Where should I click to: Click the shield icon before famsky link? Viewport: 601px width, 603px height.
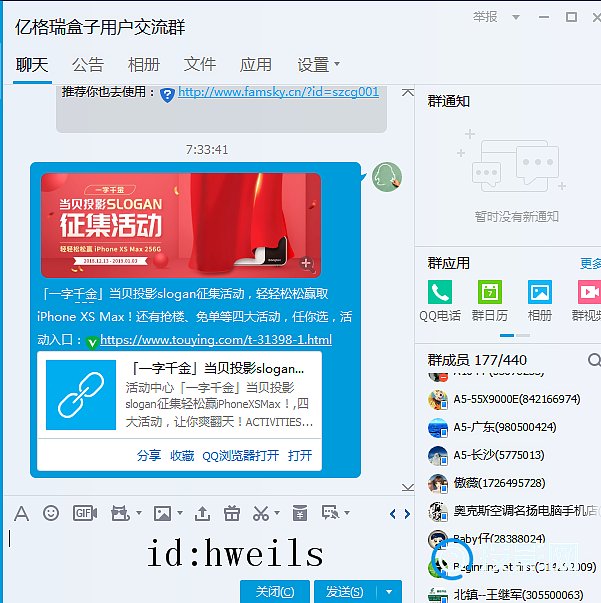pos(167,94)
